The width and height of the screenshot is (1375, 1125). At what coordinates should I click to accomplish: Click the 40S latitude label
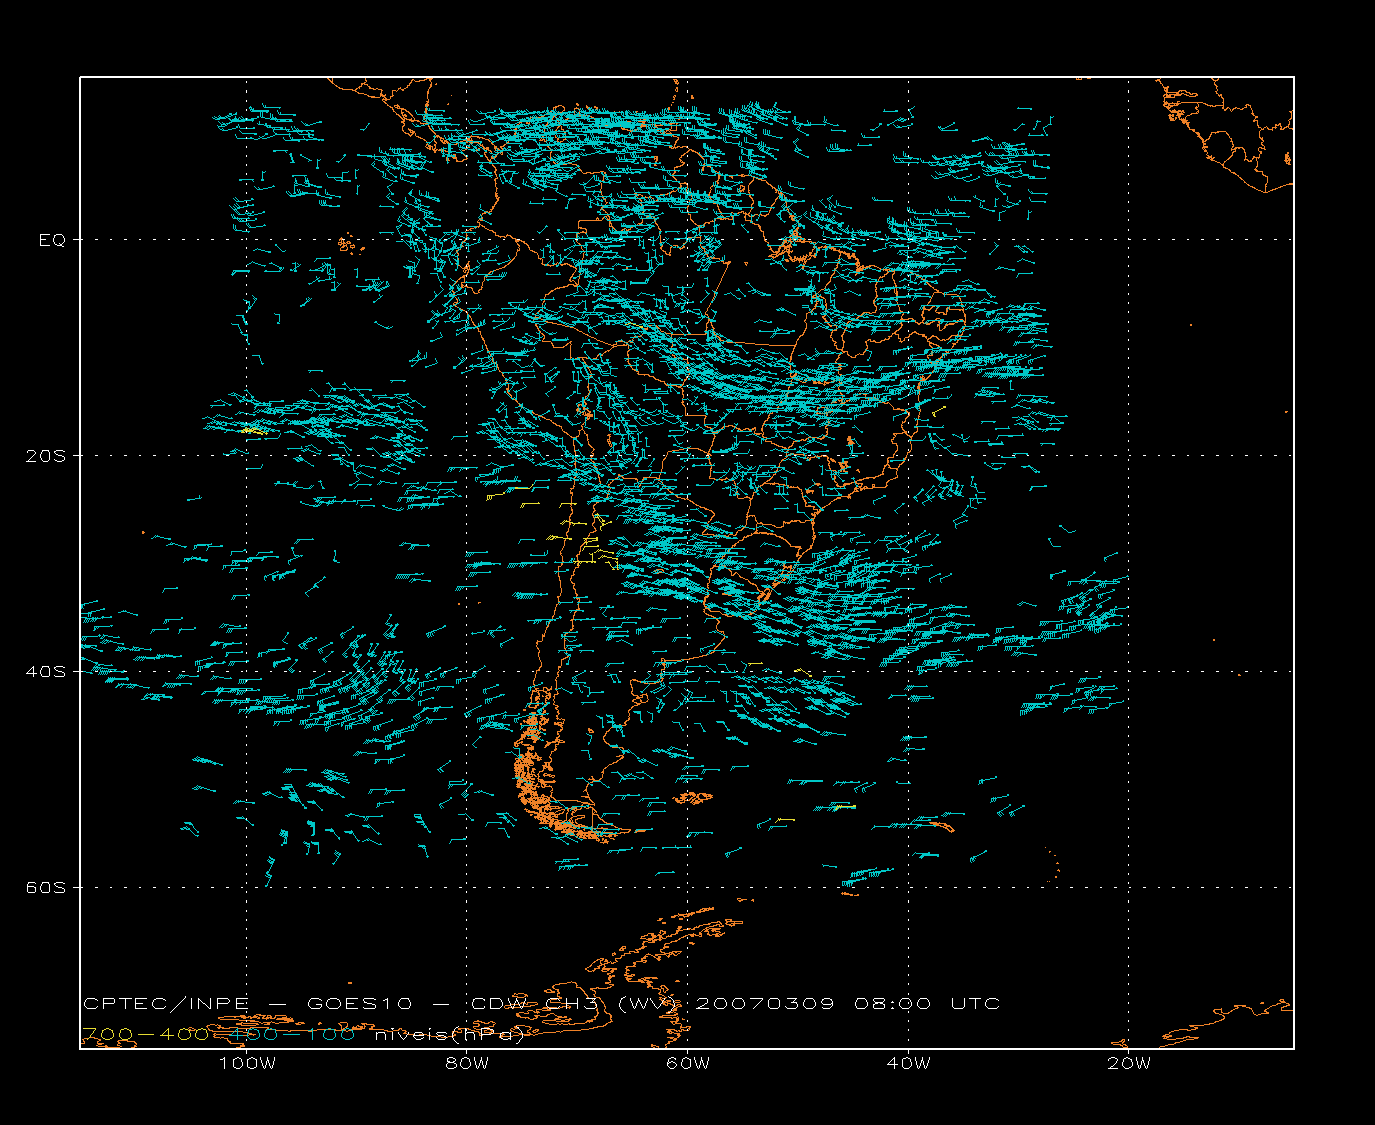tap(46, 672)
